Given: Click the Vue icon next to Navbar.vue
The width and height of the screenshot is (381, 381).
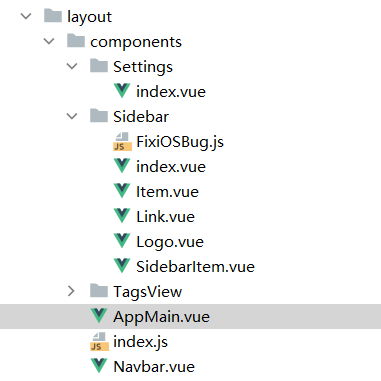Looking at the screenshot, I should click(99, 366).
